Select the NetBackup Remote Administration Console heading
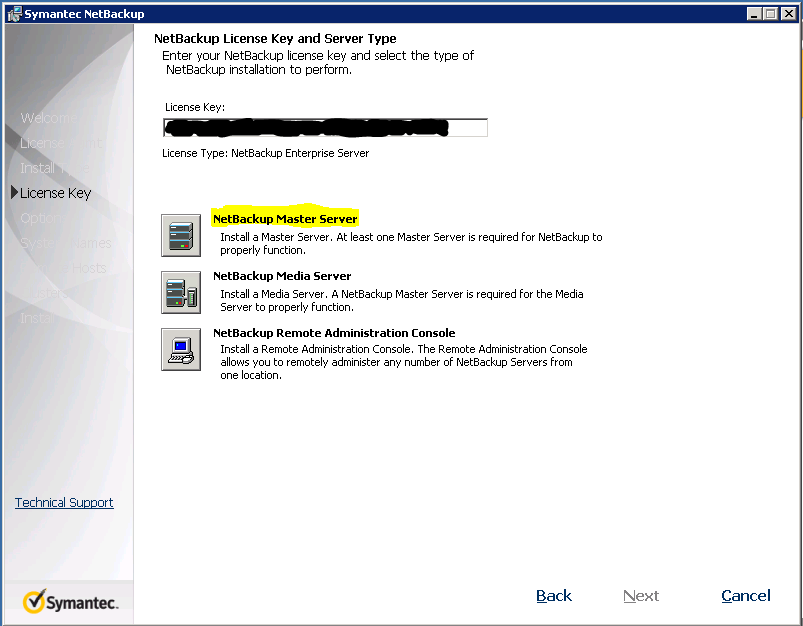The width and height of the screenshot is (803, 626). coord(334,333)
